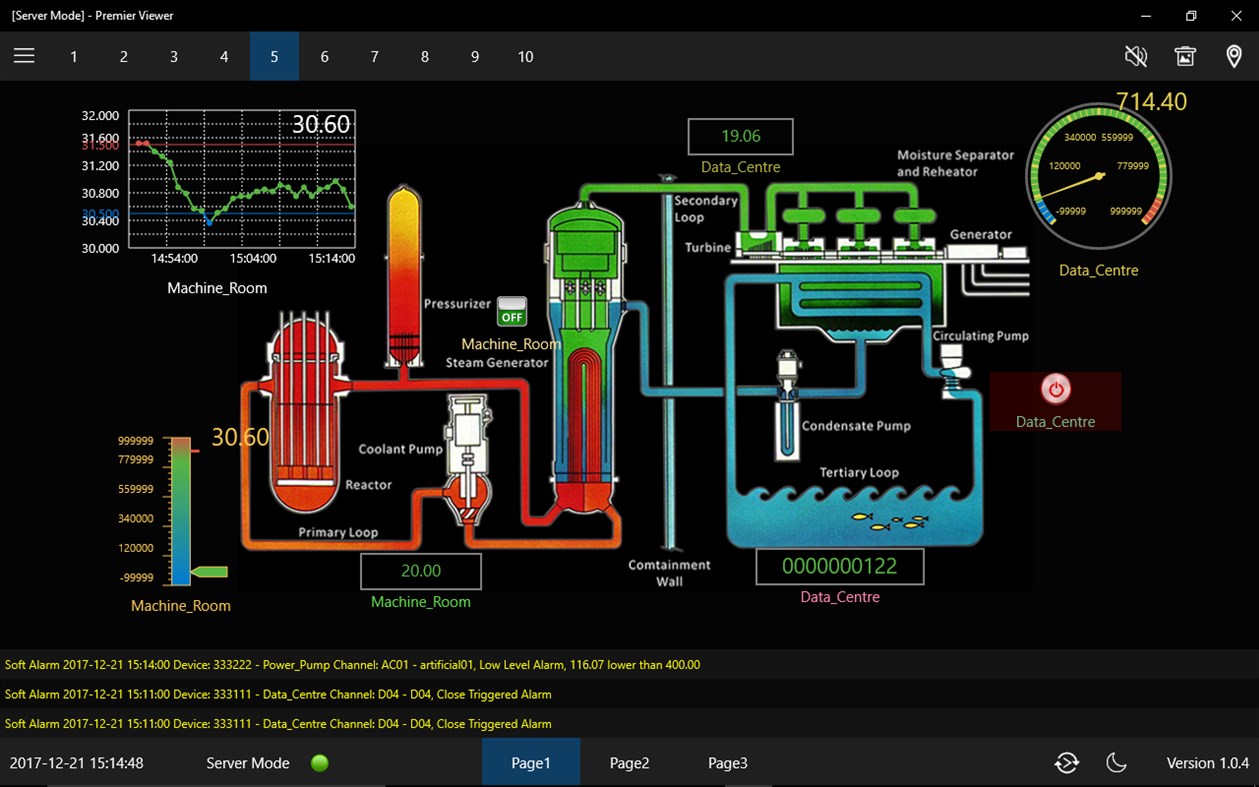The width and height of the screenshot is (1259, 787).
Task: Select the middle Data_Centre D04 alarm row
Action: coord(629,694)
